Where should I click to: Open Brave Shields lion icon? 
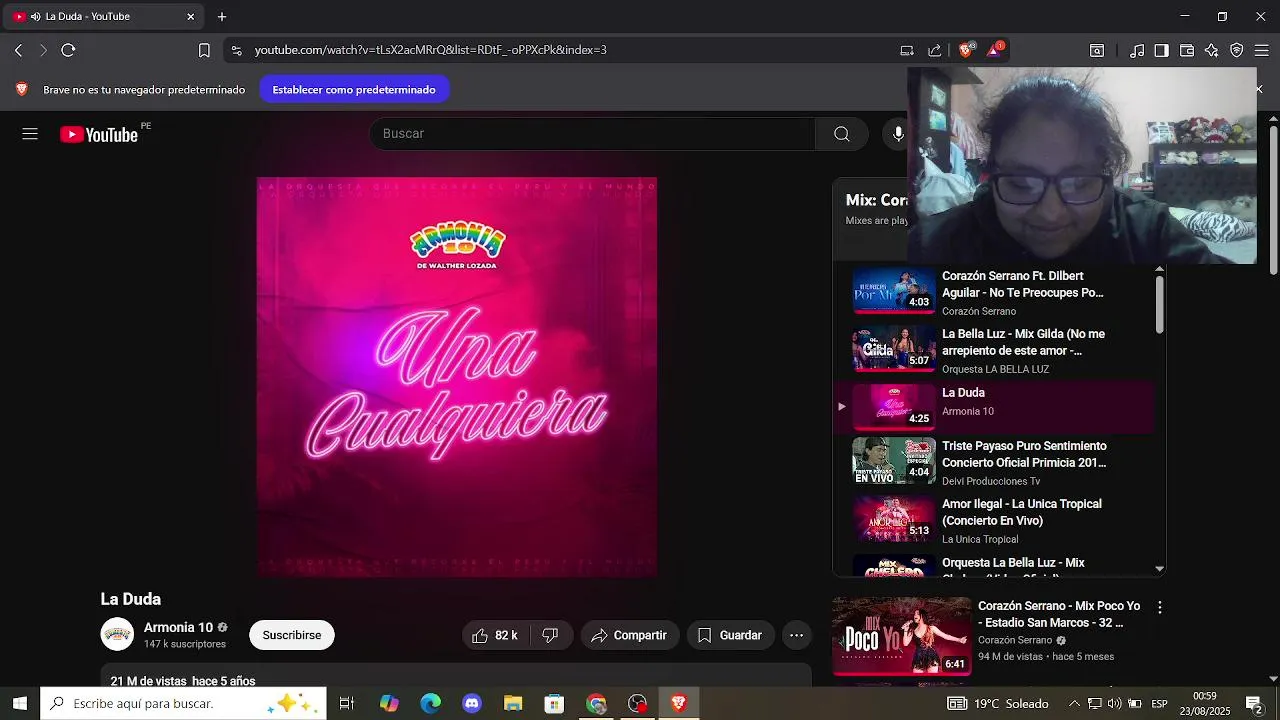(x=966, y=50)
